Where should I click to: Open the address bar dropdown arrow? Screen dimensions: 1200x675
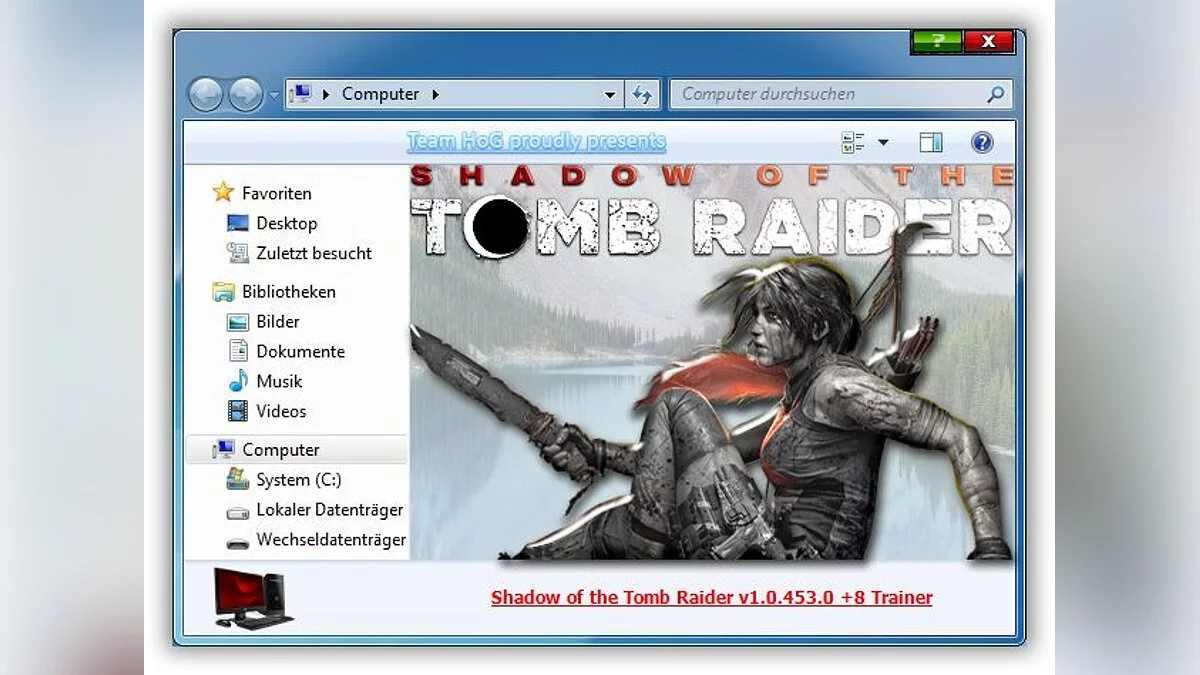pyautogui.click(x=610, y=93)
